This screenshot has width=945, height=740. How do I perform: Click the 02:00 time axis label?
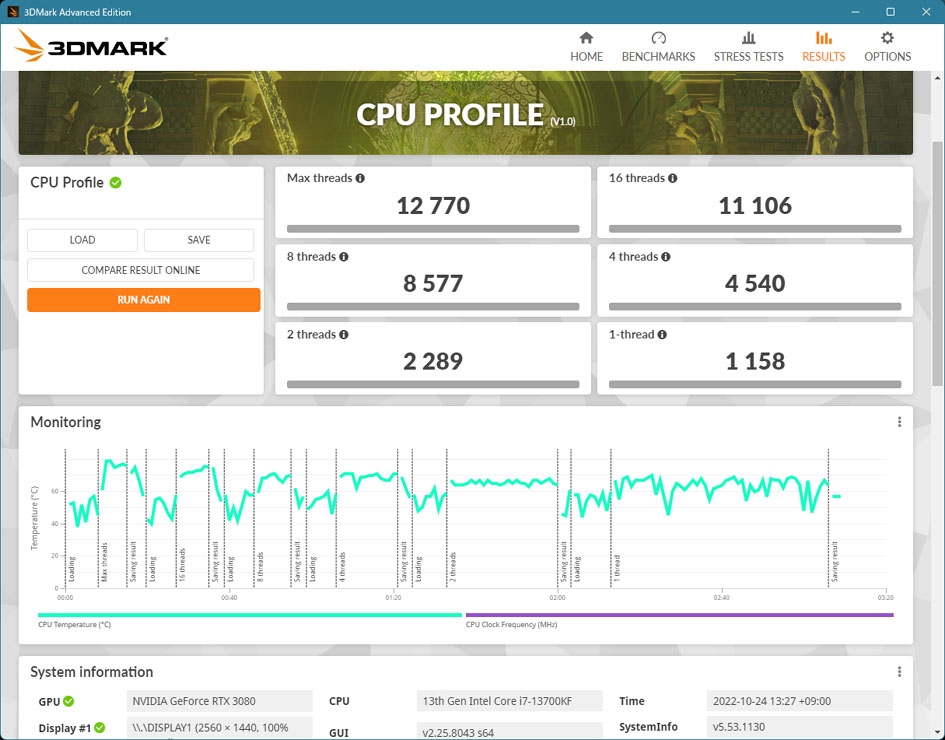557,597
